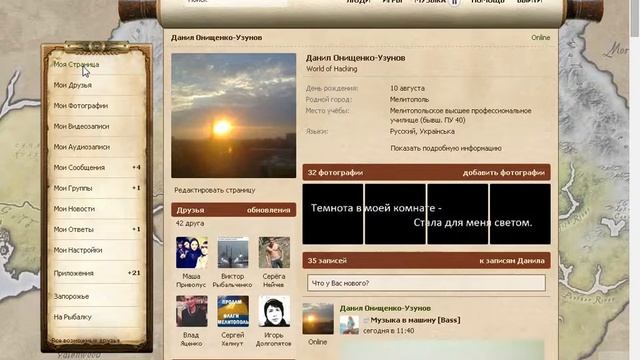Viewport: 640px width, 360px height.
Task: Open photo thumbnail reading 'я светом.'
Action: 520,214
